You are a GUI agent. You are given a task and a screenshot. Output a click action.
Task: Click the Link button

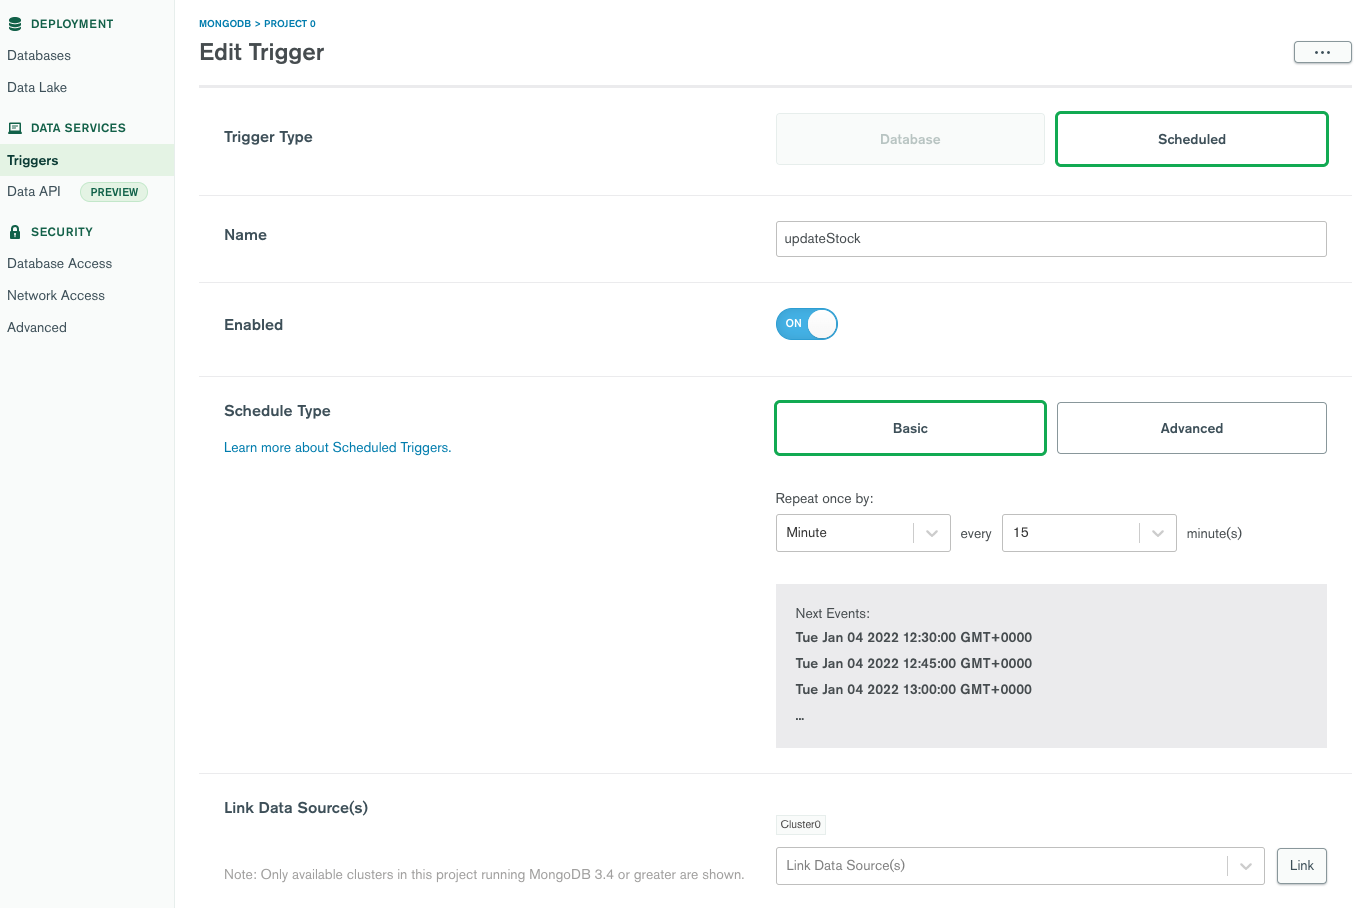point(1302,866)
